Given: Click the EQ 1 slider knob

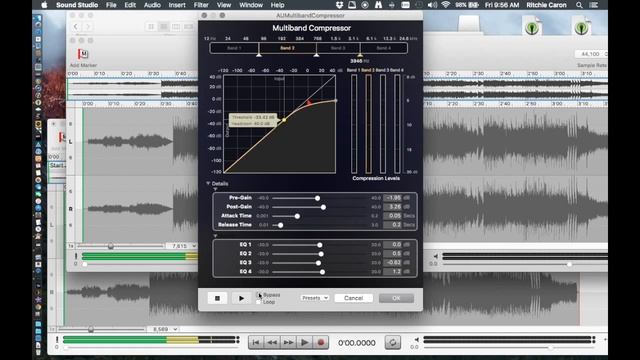Looking at the screenshot, I should [320, 245].
